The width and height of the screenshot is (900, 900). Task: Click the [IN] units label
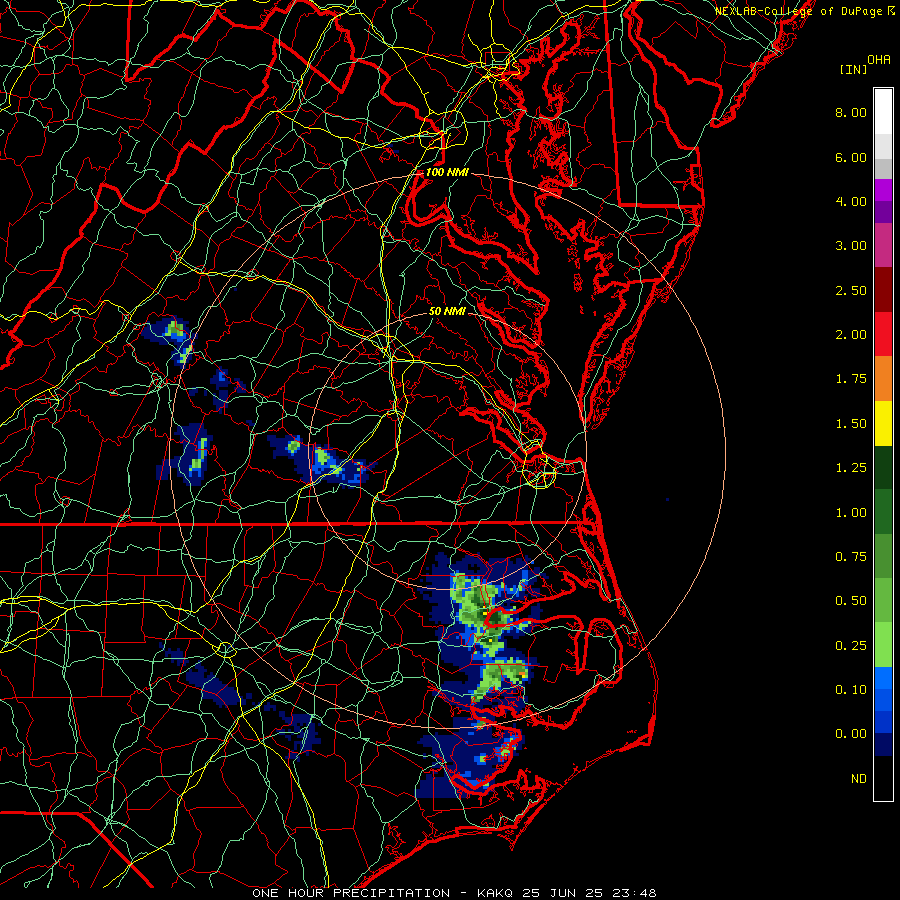[853, 69]
